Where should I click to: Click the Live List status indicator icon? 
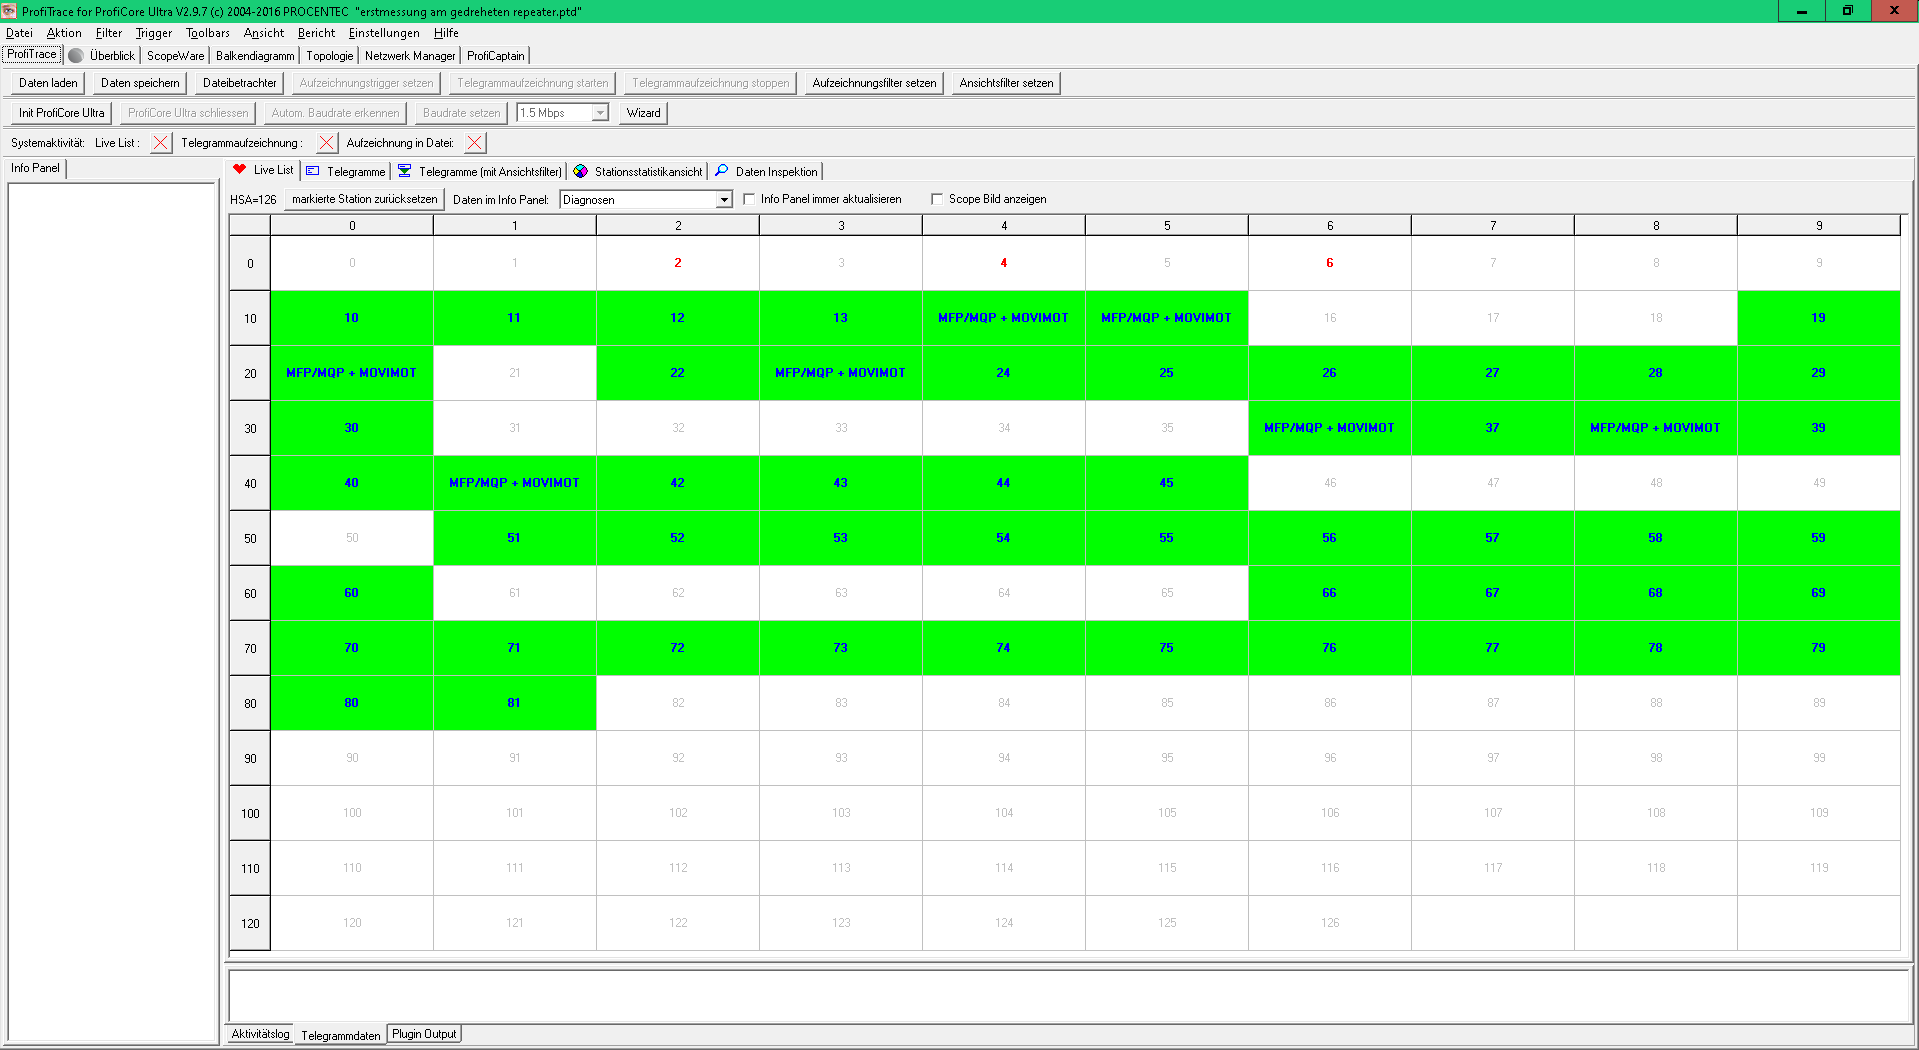(160, 143)
